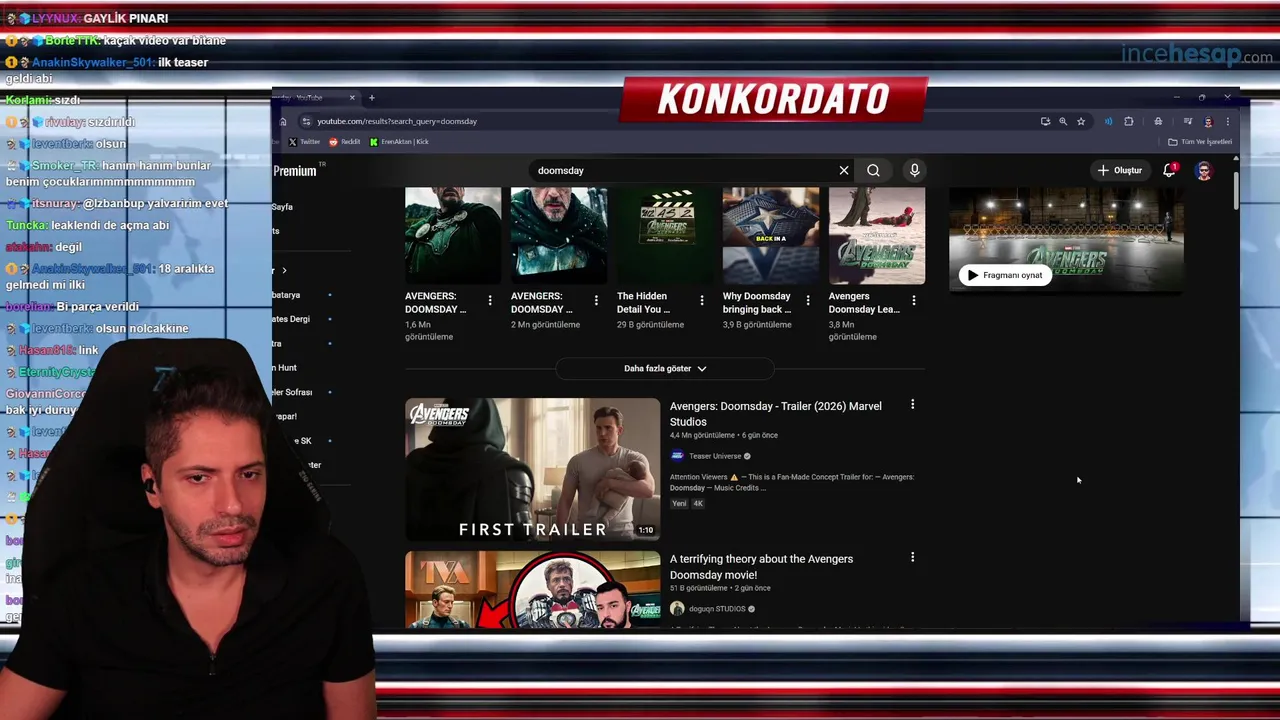The image size is (1280, 720).
Task: Start voice search with the microphone icon
Action: click(914, 170)
